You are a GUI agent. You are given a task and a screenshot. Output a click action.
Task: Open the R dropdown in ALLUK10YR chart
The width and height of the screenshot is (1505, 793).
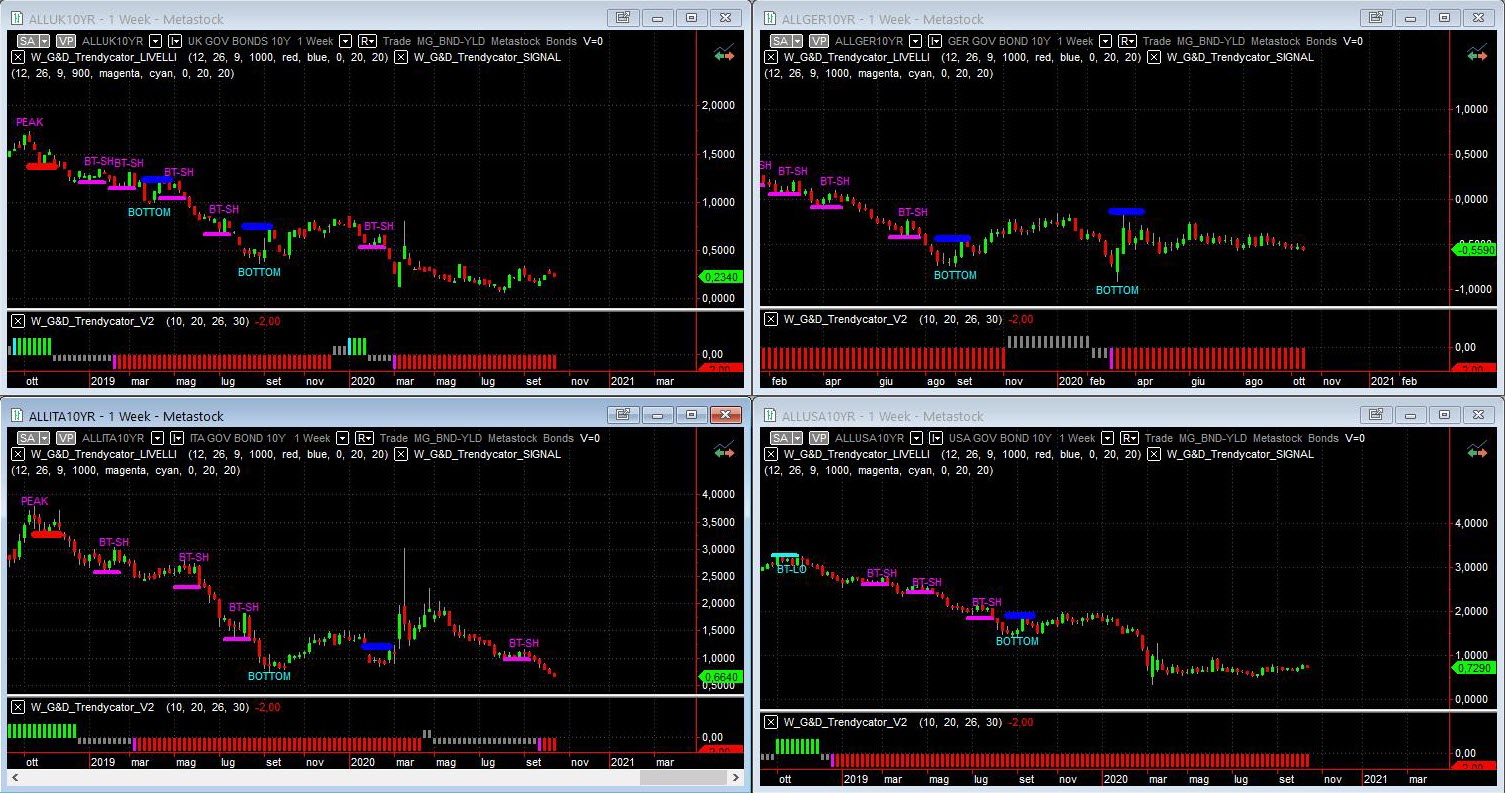[x=366, y=41]
